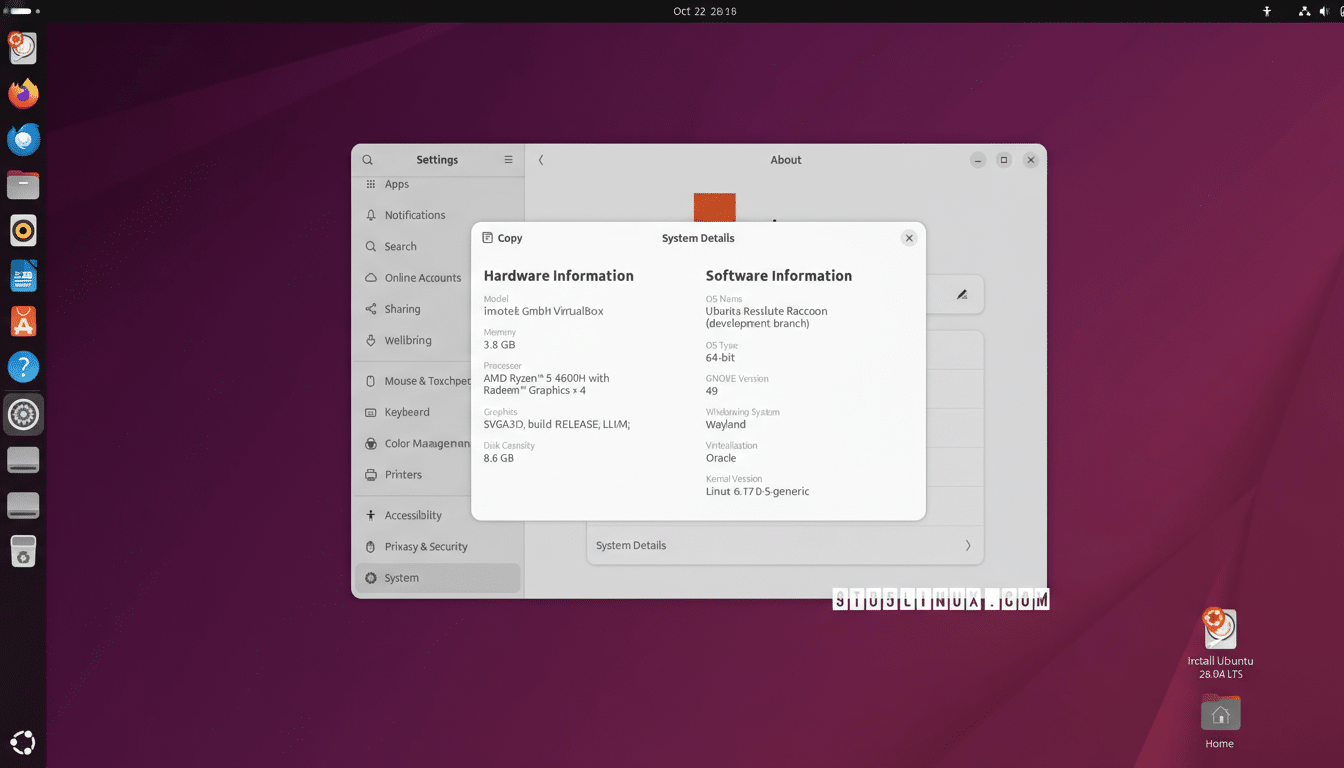The height and width of the screenshot is (768, 1344).
Task: Open the Home folder on the desktop
Action: (1219, 714)
